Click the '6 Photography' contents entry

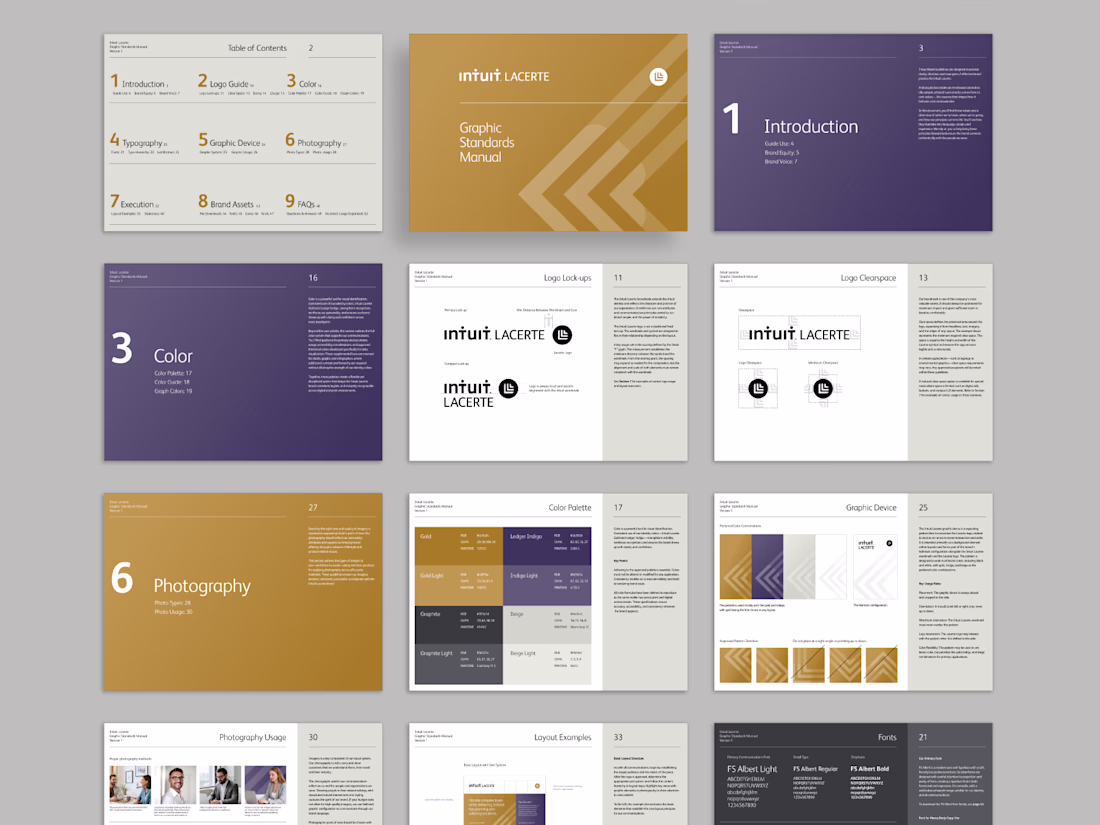pos(315,141)
